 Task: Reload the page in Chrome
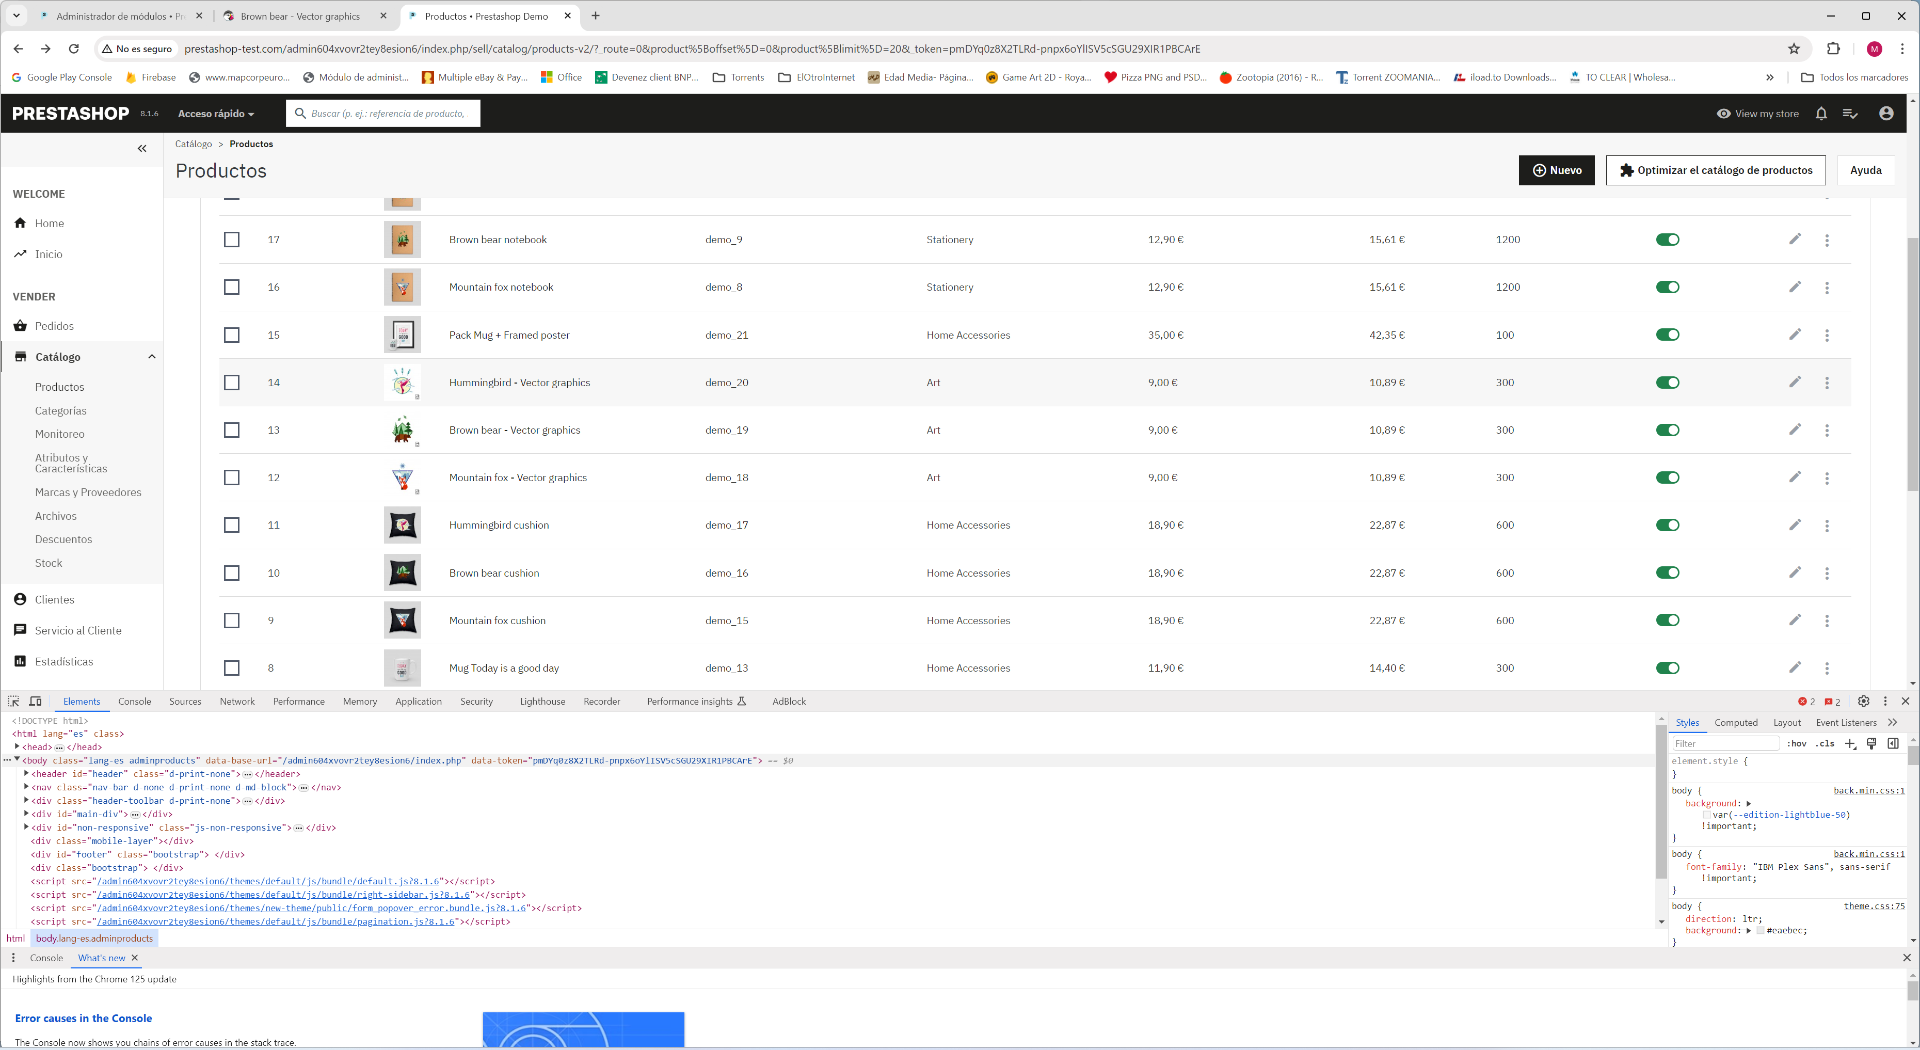(73, 48)
